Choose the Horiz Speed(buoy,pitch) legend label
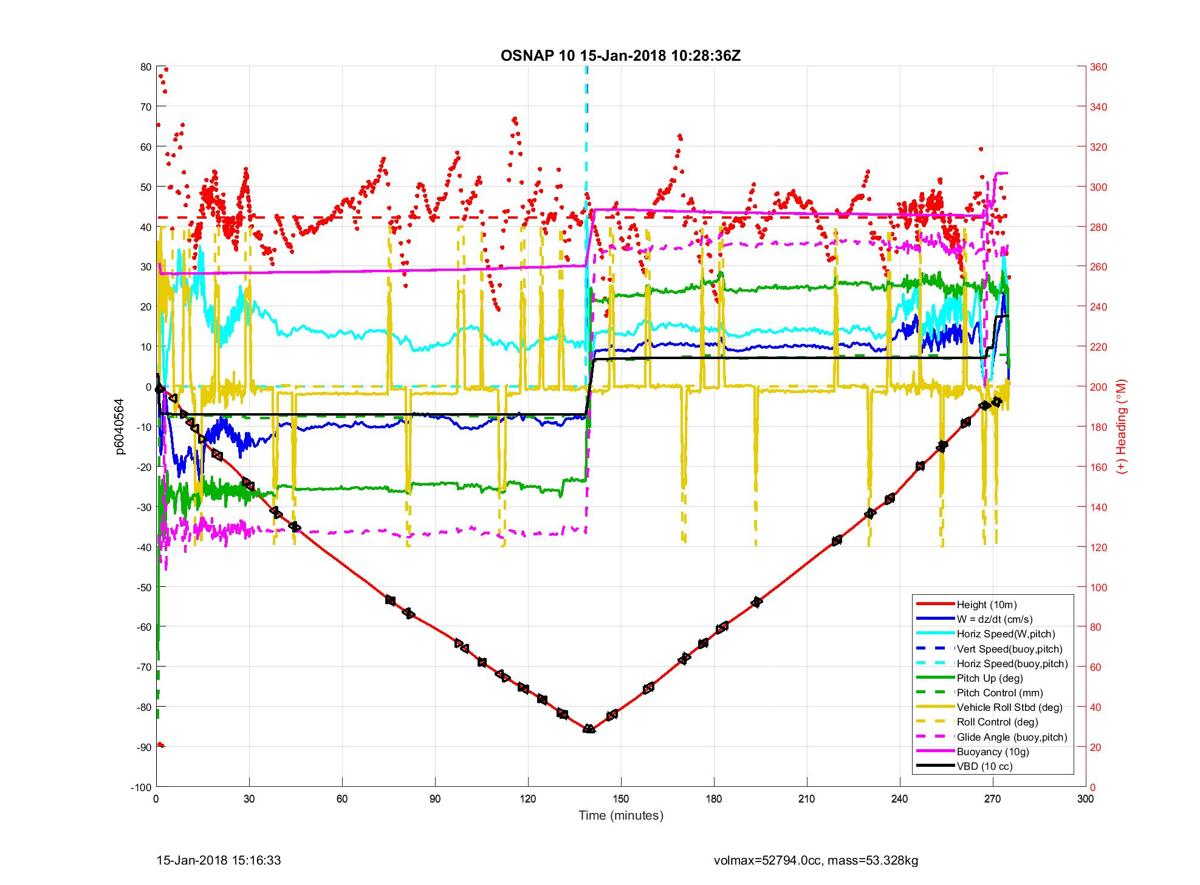Image resolution: width=1200 pixels, height=885 pixels. click(1012, 663)
